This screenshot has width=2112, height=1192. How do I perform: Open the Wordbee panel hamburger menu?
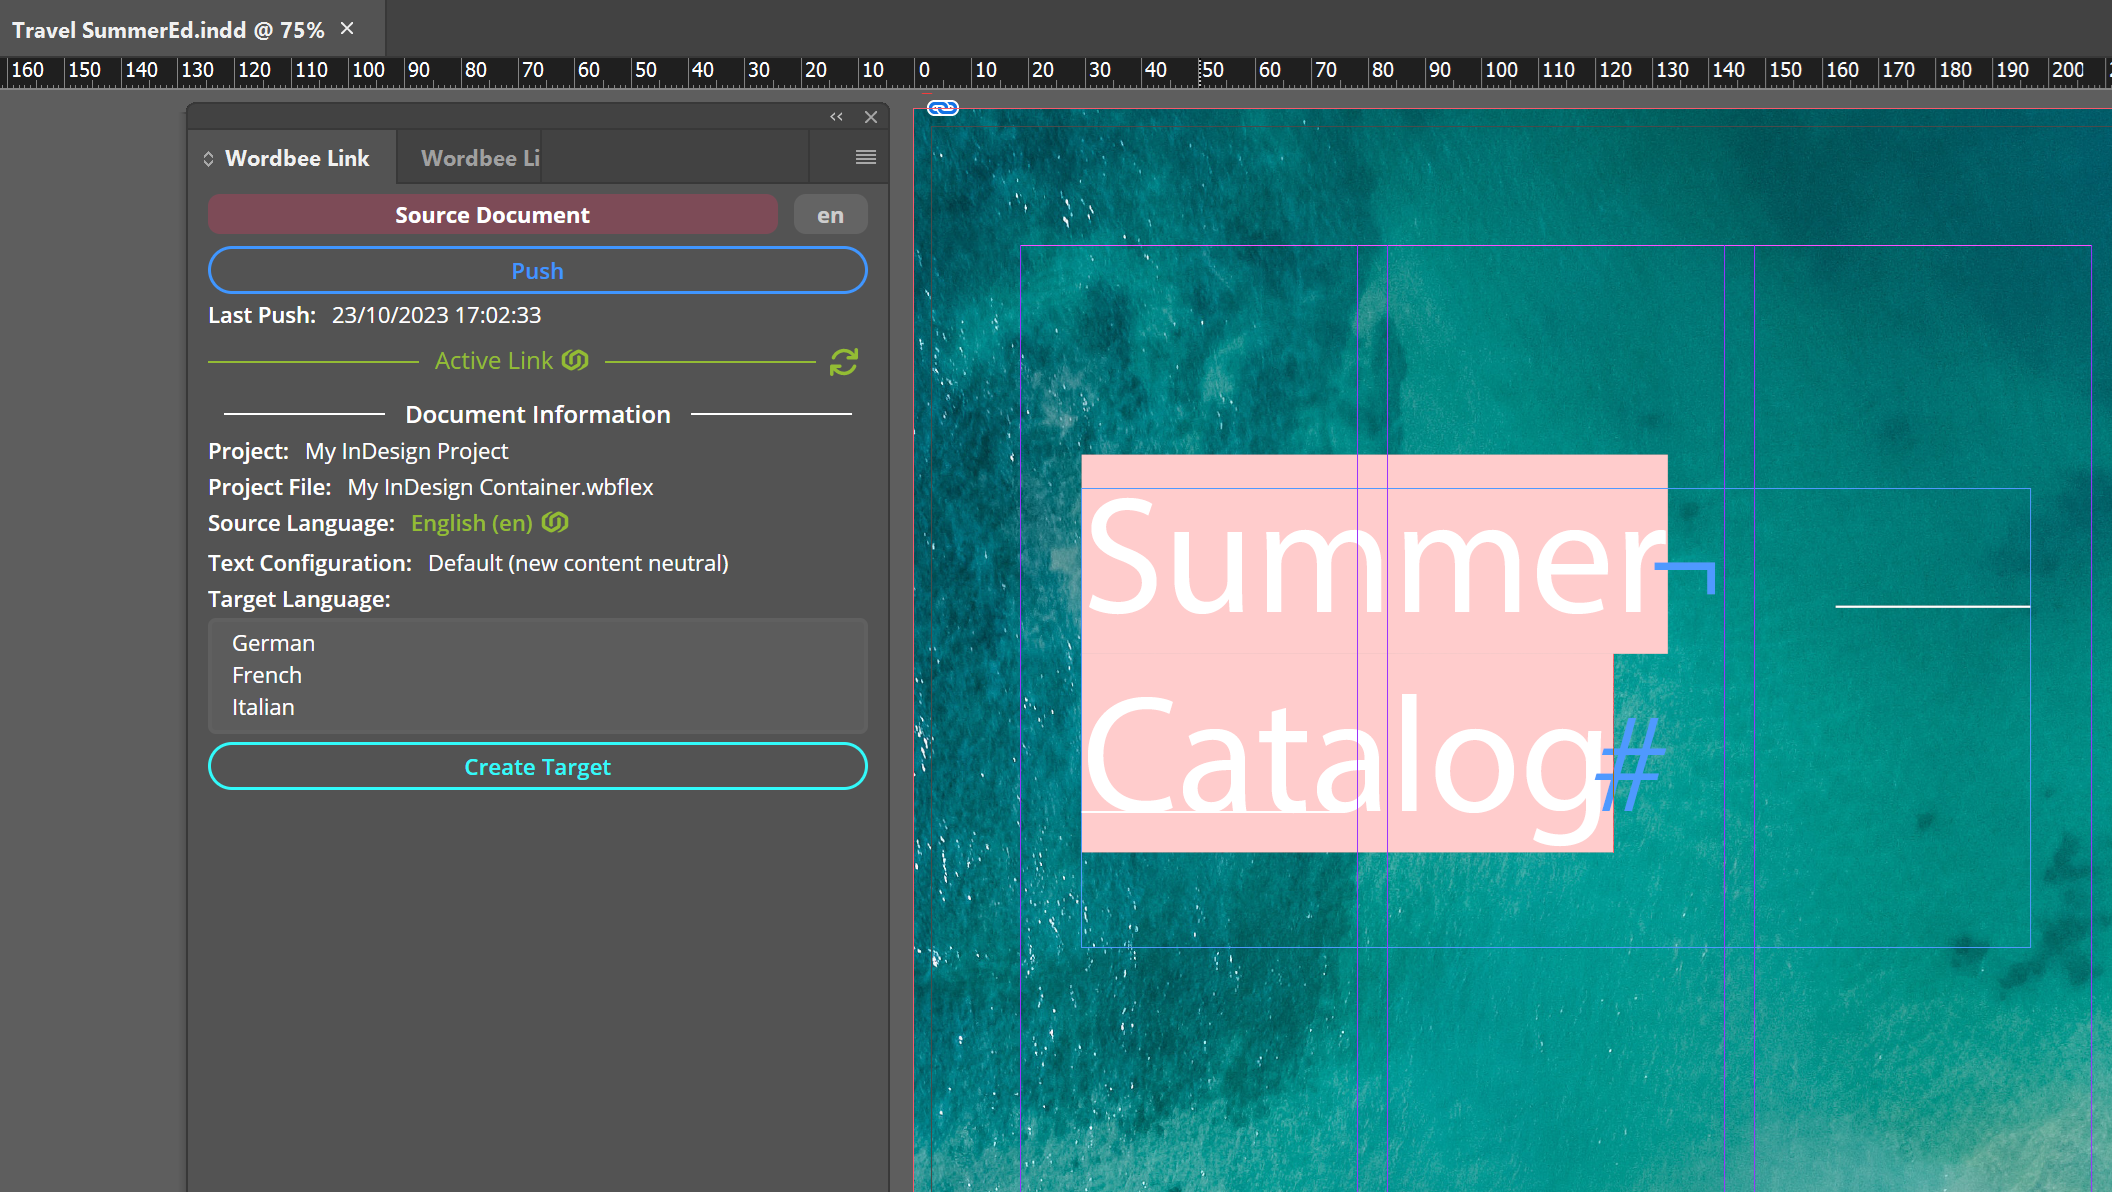click(x=865, y=157)
